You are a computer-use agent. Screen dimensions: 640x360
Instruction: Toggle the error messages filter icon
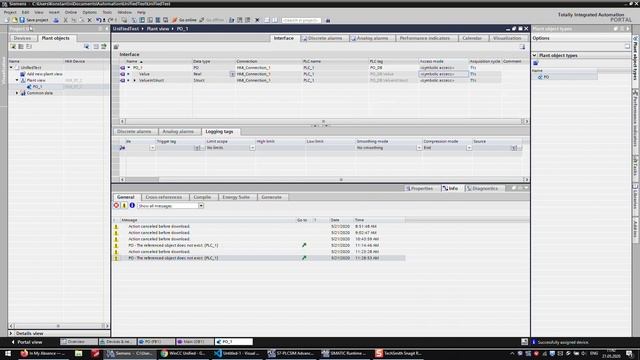(x=116, y=206)
